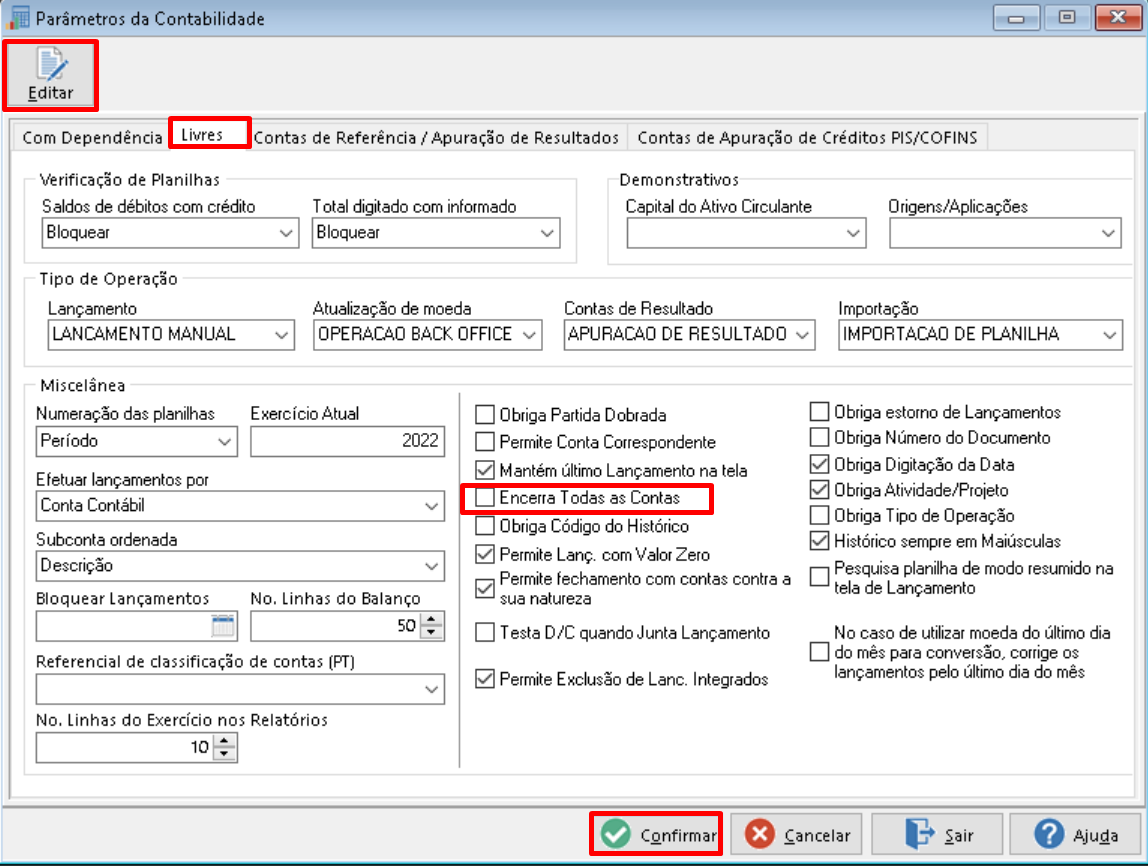Uncheck Mantém último Lançamento na tela
The height and width of the screenshot is (866, 1148).
click(485, 470)
